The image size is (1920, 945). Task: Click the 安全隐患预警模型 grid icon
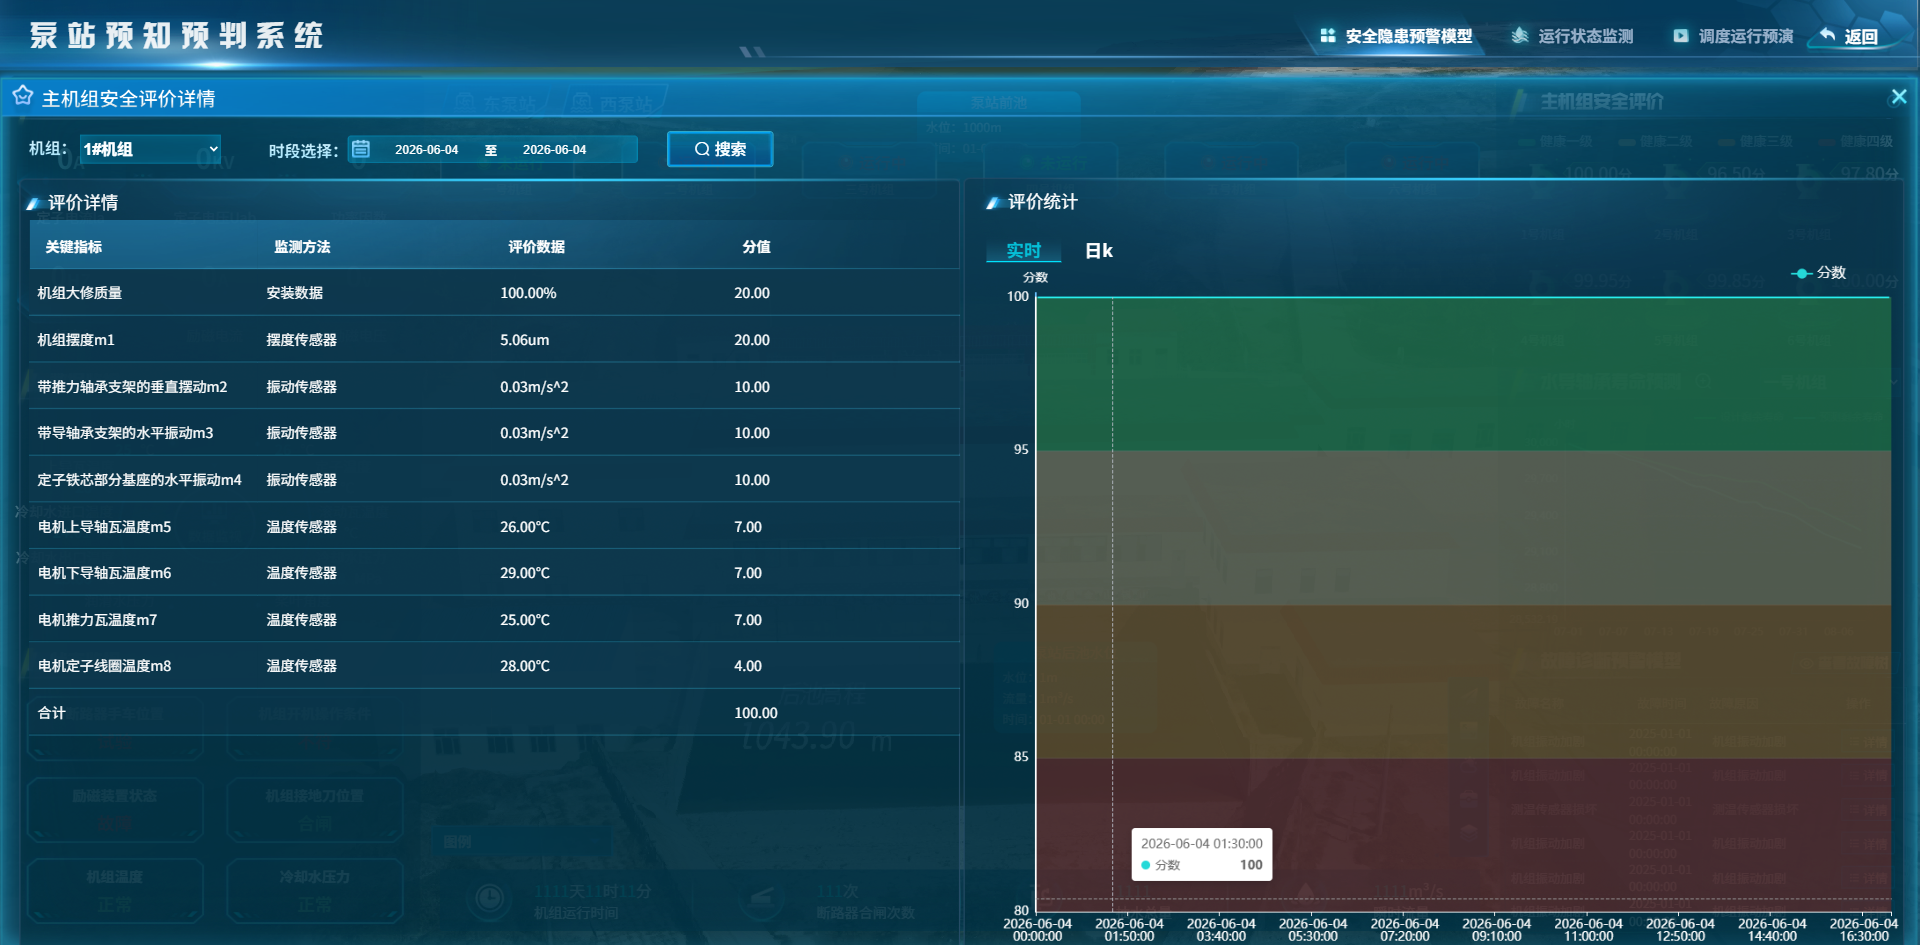pyautogui.click(x=1328, y=36)
